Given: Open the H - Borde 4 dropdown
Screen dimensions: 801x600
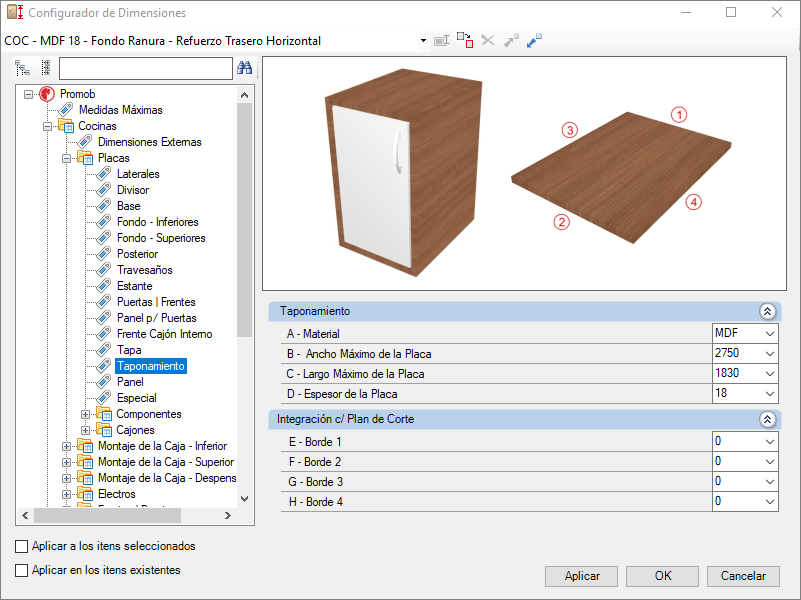Looking at the screenshot, I should pos(770,502).
